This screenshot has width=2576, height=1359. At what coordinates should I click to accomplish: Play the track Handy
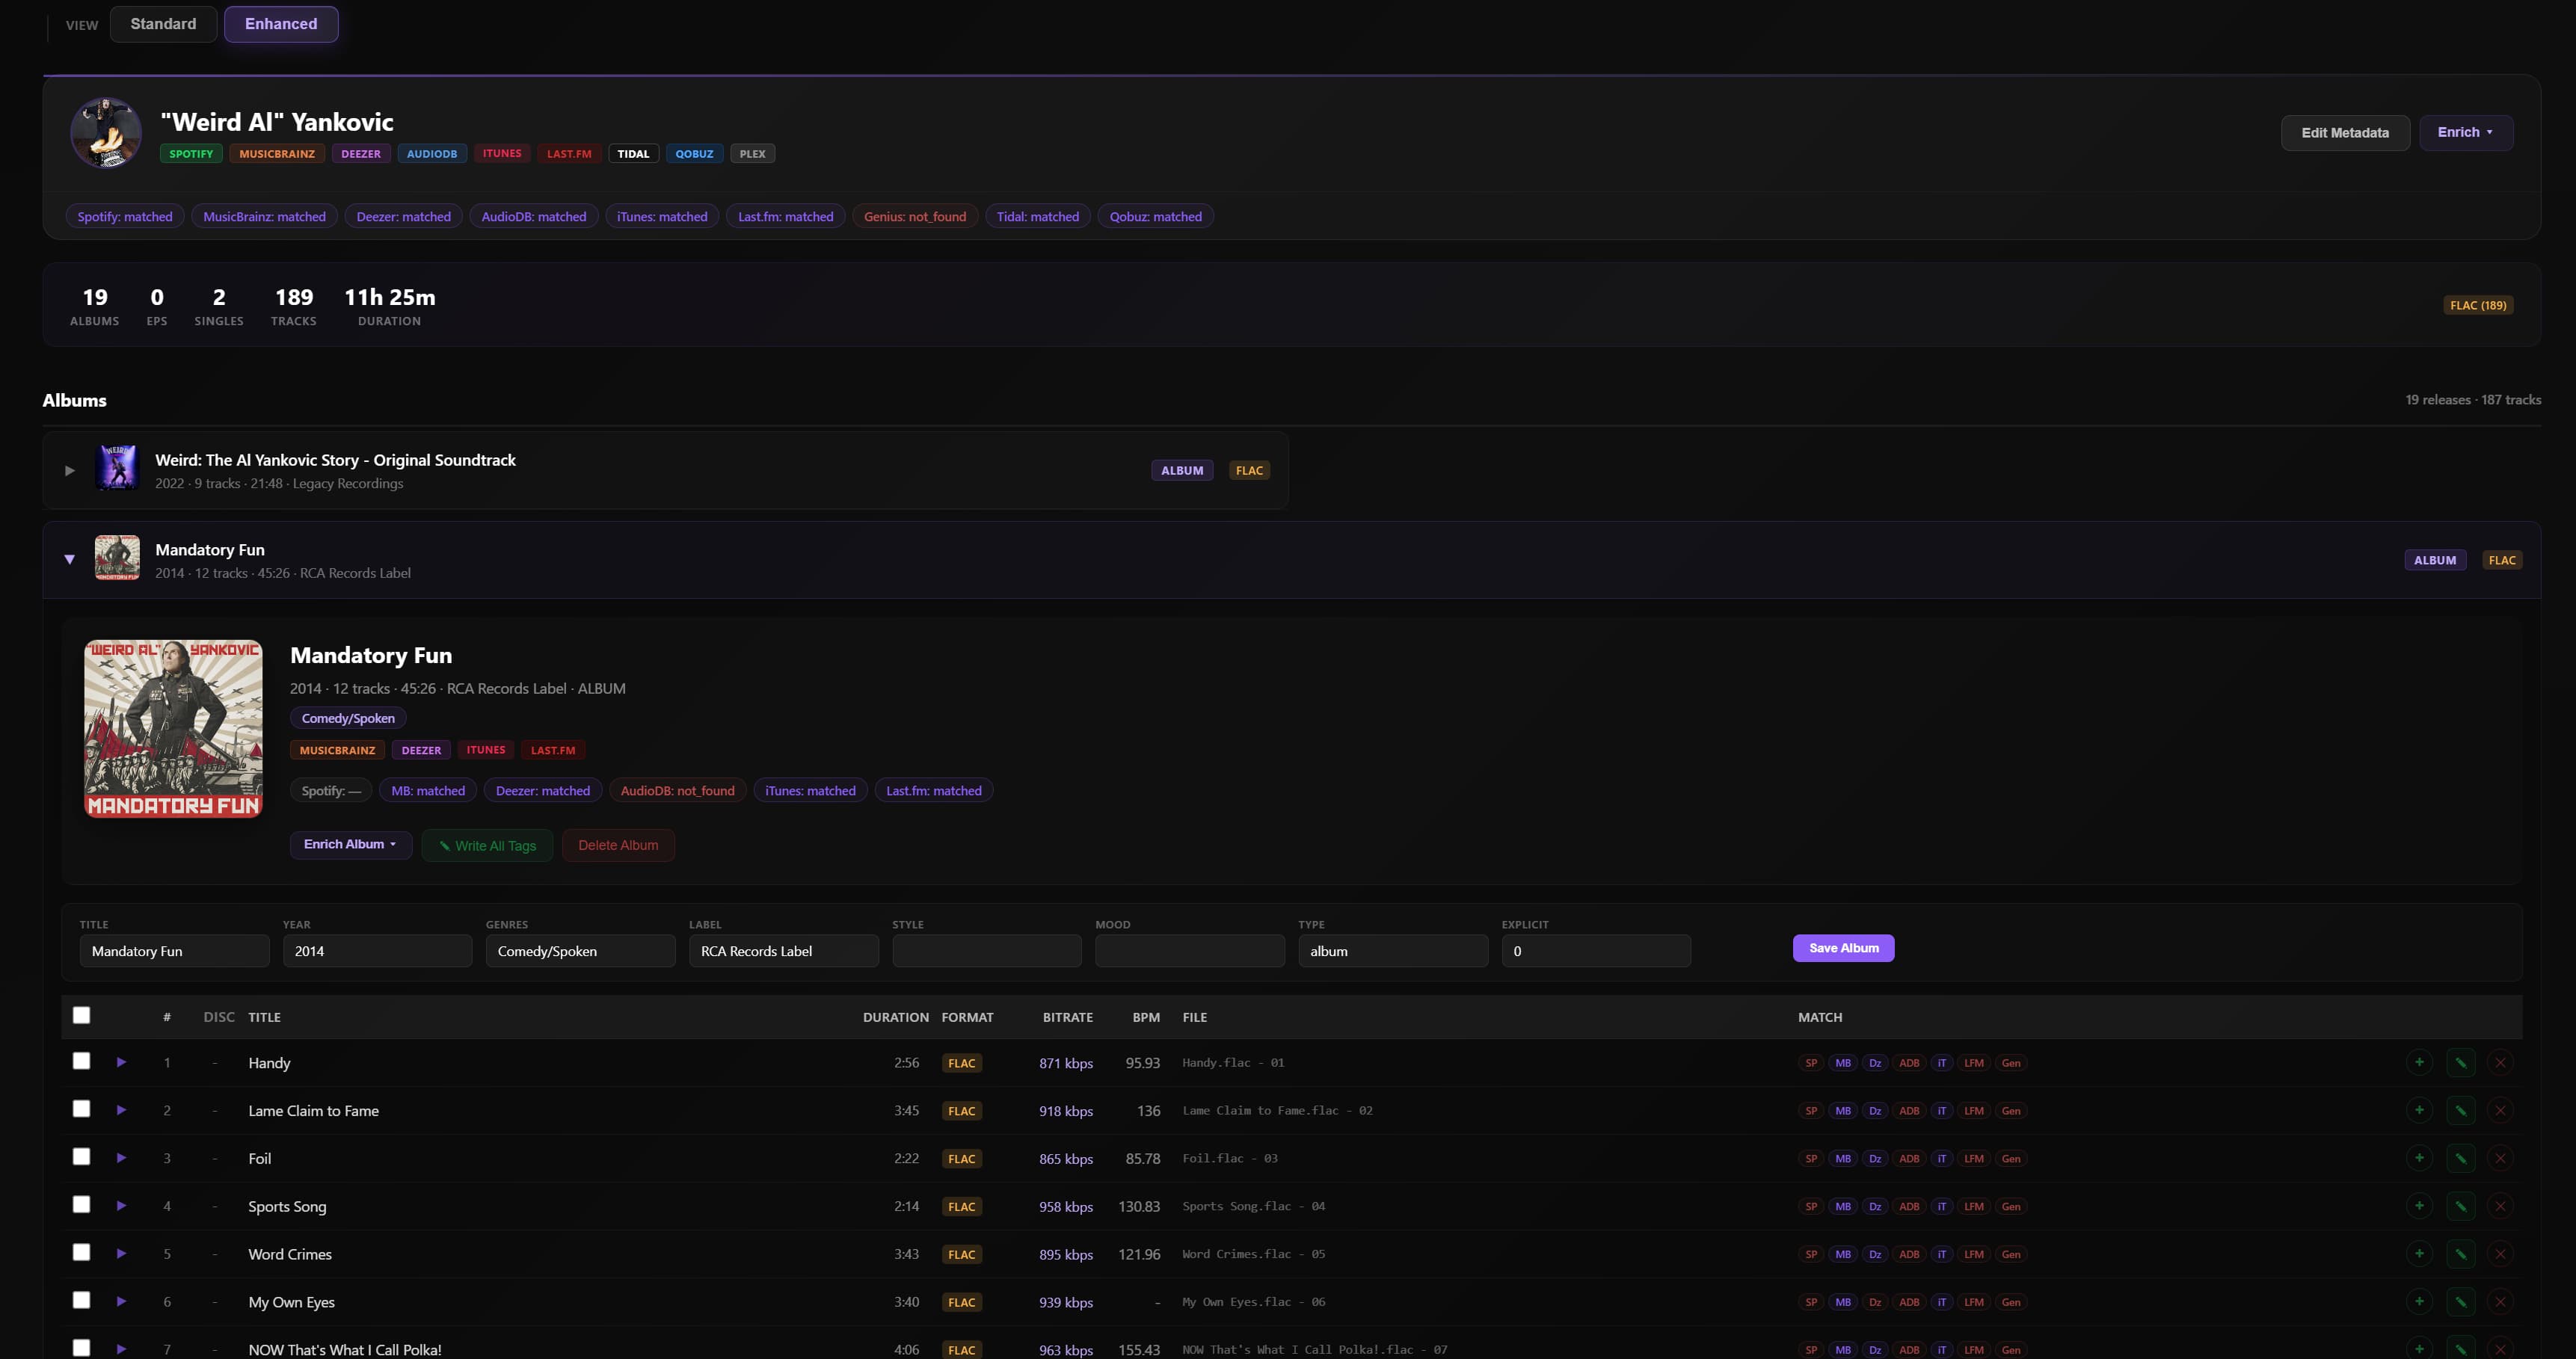click(x=121, y=1062)
